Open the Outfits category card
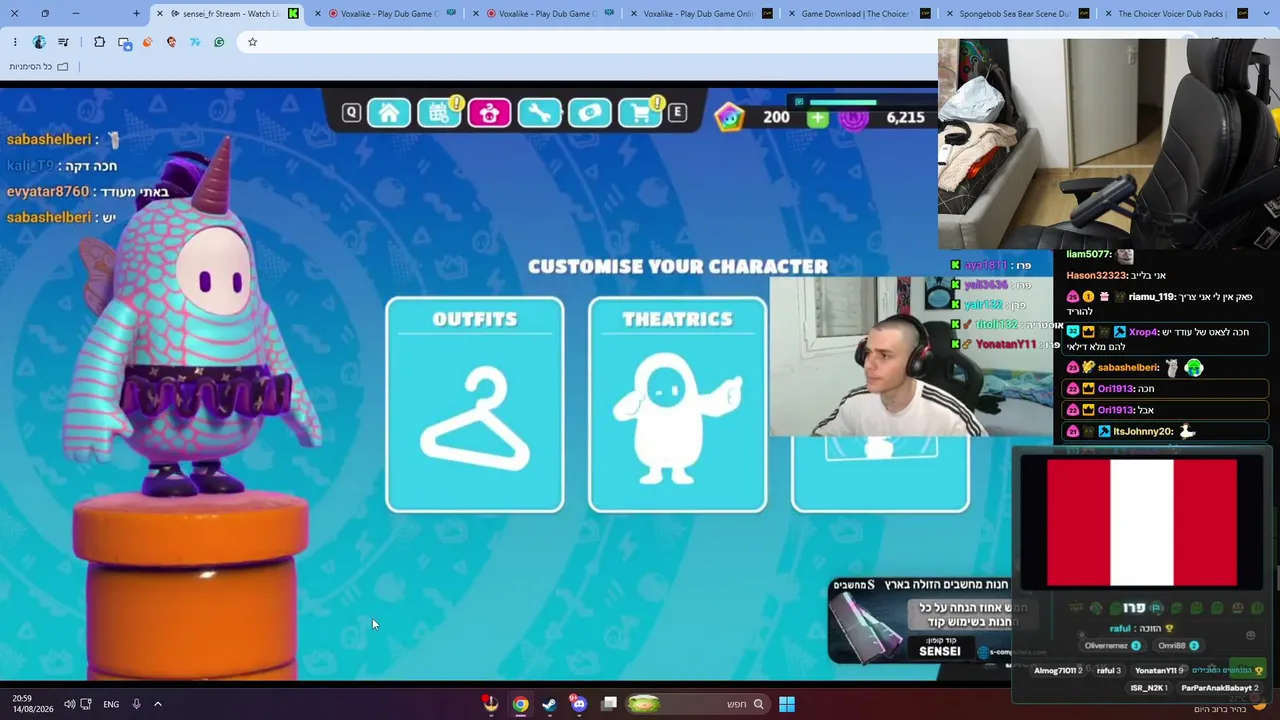Screen dimensions: 1280x720 [475, 405]
